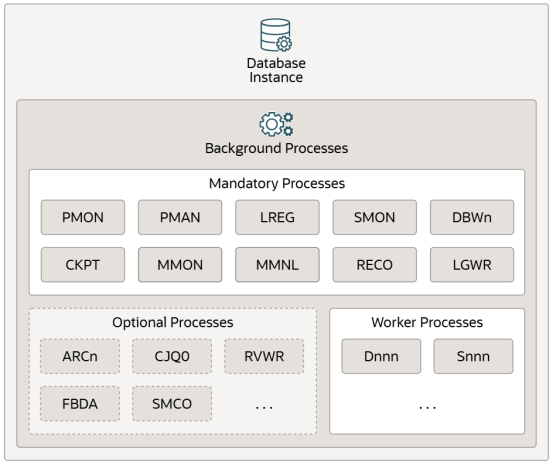Select the CJQ0 optional process box

point(172,356)
